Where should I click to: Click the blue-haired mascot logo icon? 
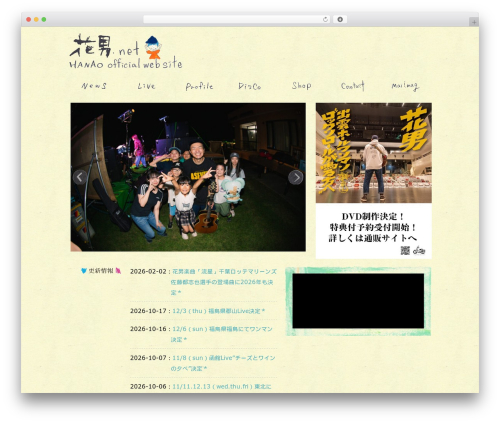click(x=153, y=47)
